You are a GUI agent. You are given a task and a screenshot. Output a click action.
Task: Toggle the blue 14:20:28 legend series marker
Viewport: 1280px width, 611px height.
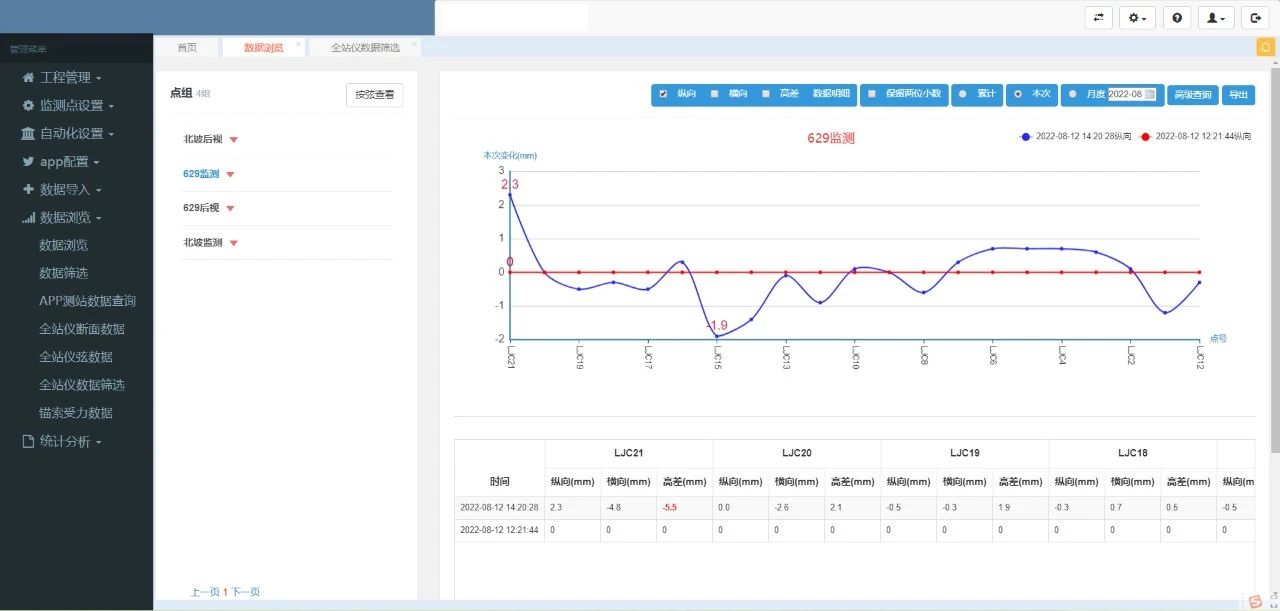(x=1025, y=136)
